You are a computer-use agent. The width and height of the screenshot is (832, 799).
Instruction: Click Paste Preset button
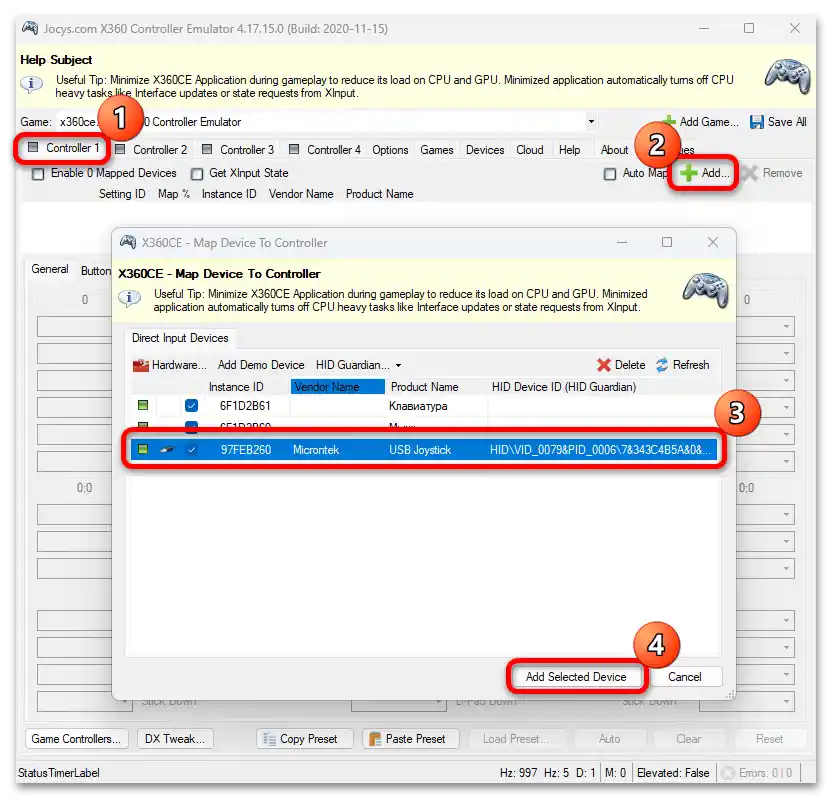click(x=410, y=739)
